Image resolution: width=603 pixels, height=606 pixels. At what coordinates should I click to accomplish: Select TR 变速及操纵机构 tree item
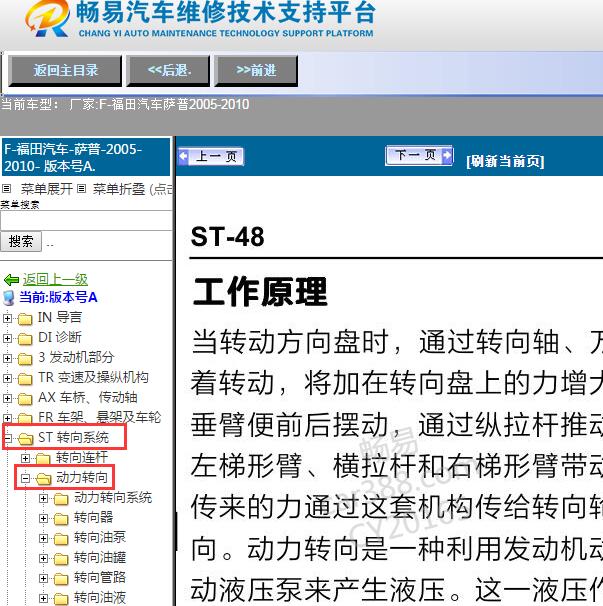[93, 378]
